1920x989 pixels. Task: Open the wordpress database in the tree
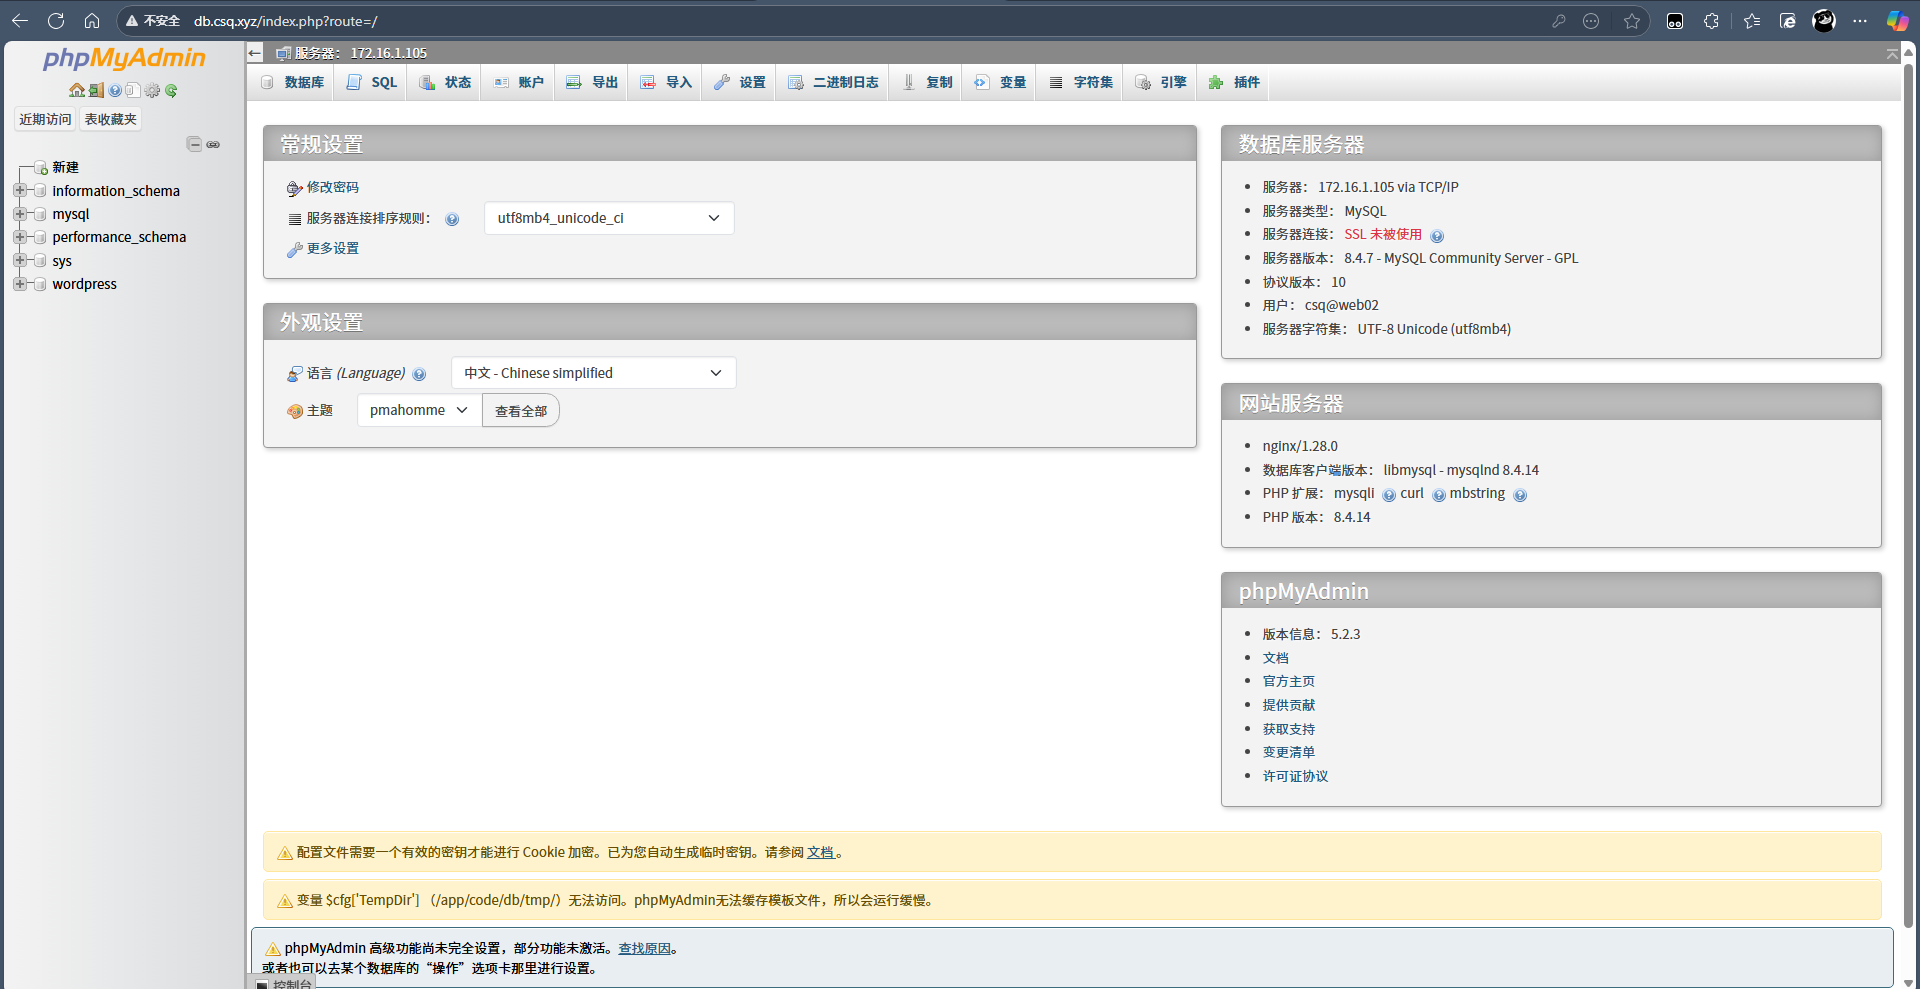[x=85, y=284]
